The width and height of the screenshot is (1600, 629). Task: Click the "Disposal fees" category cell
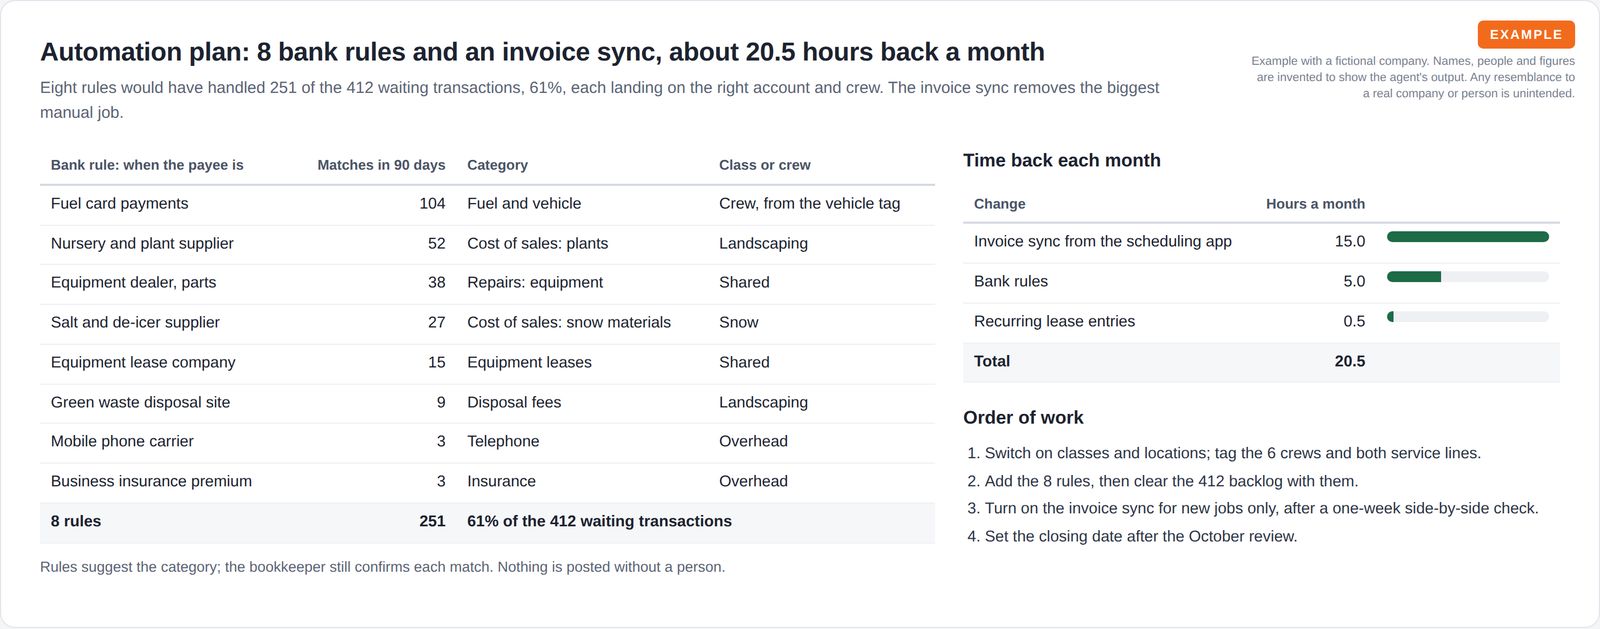point(514,402)
